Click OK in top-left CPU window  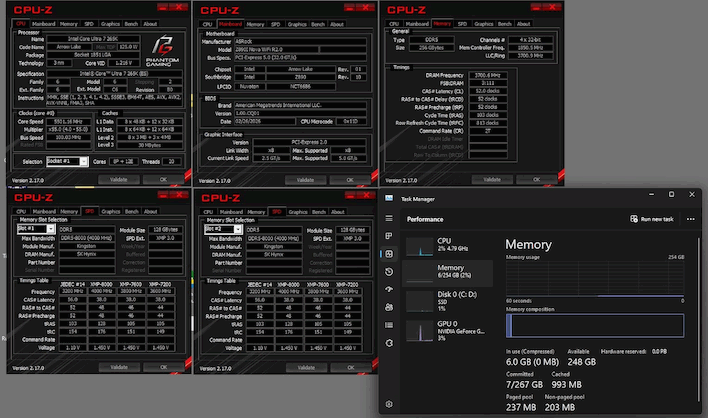pos(163,180)
